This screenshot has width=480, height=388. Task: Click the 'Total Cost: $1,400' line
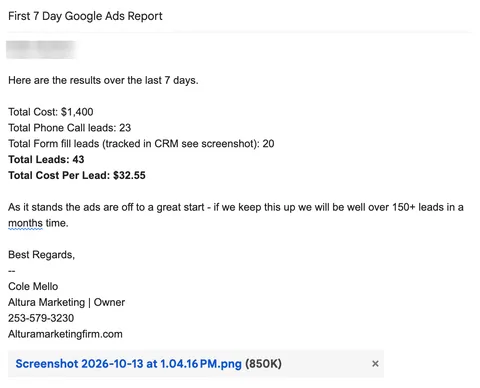(51, 112)
